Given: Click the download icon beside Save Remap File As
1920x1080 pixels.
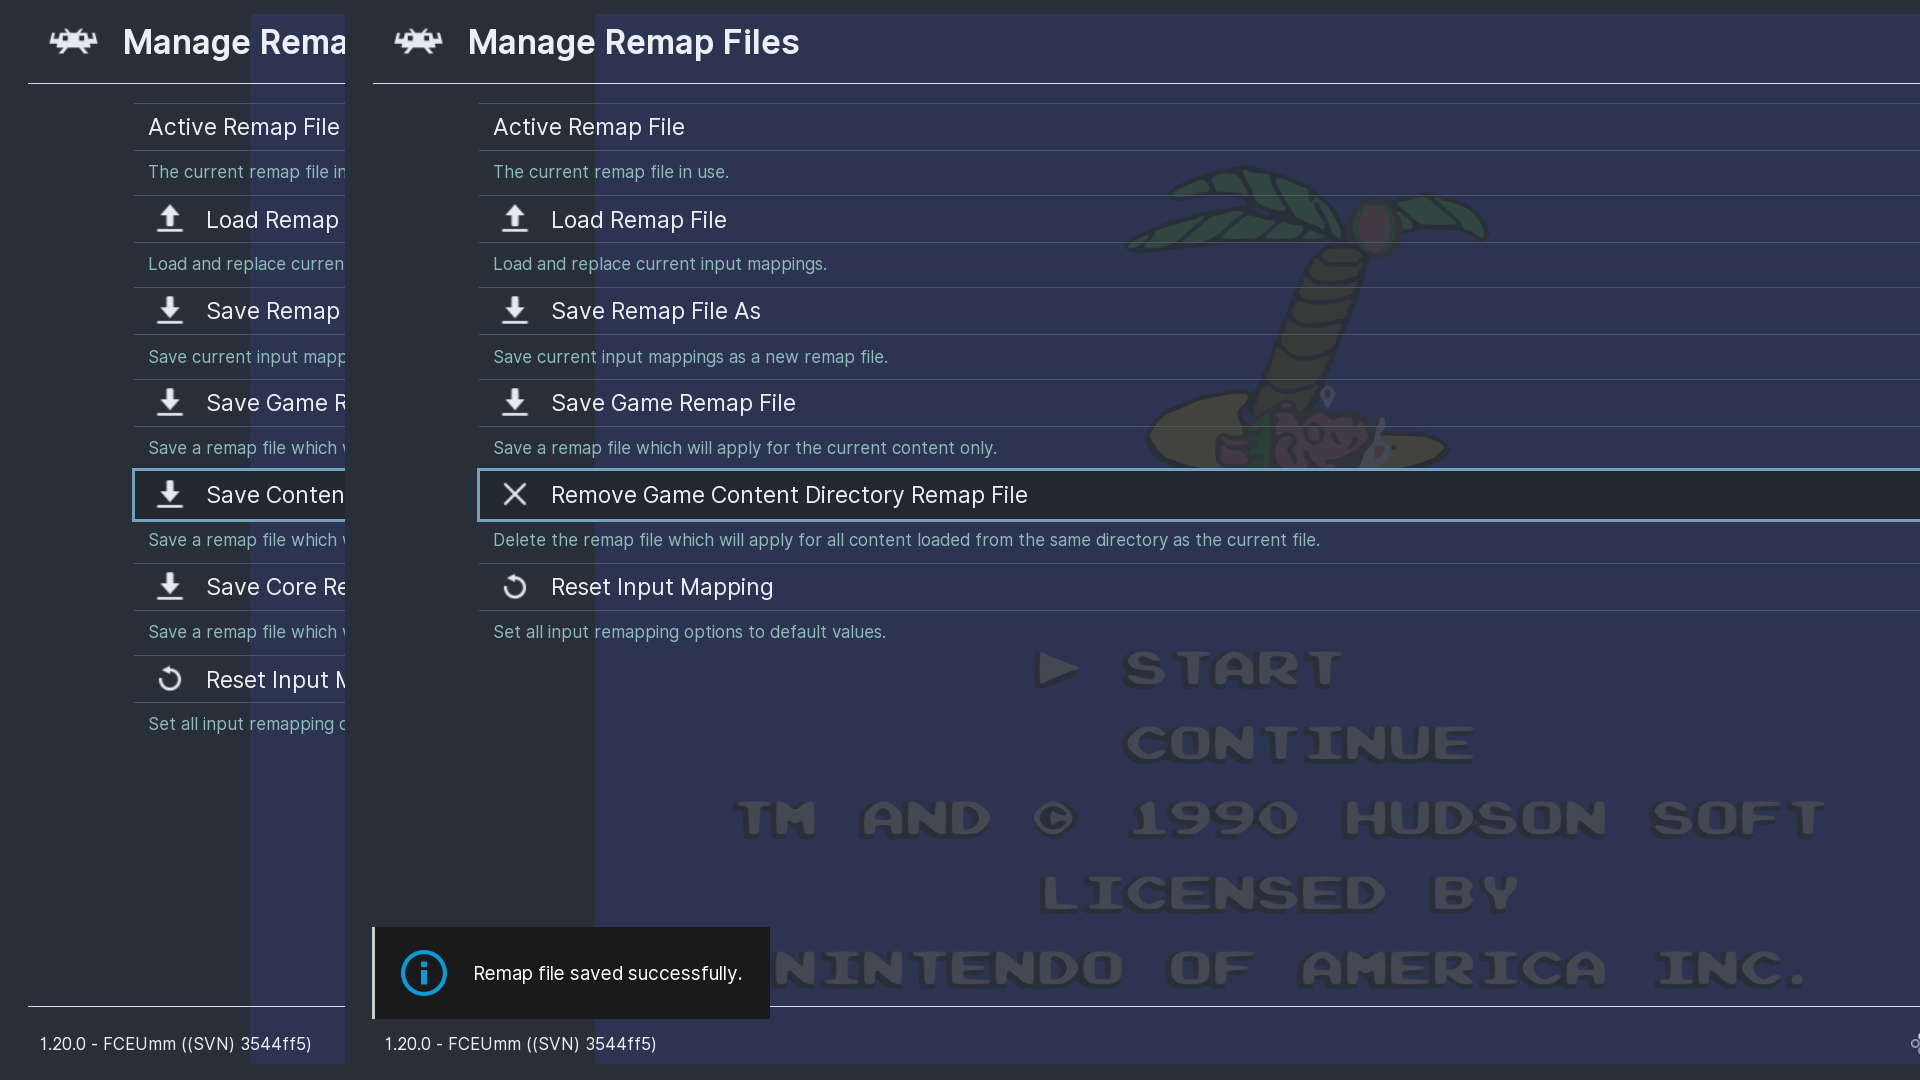Looking at the screenshot, I should [514, 311].
